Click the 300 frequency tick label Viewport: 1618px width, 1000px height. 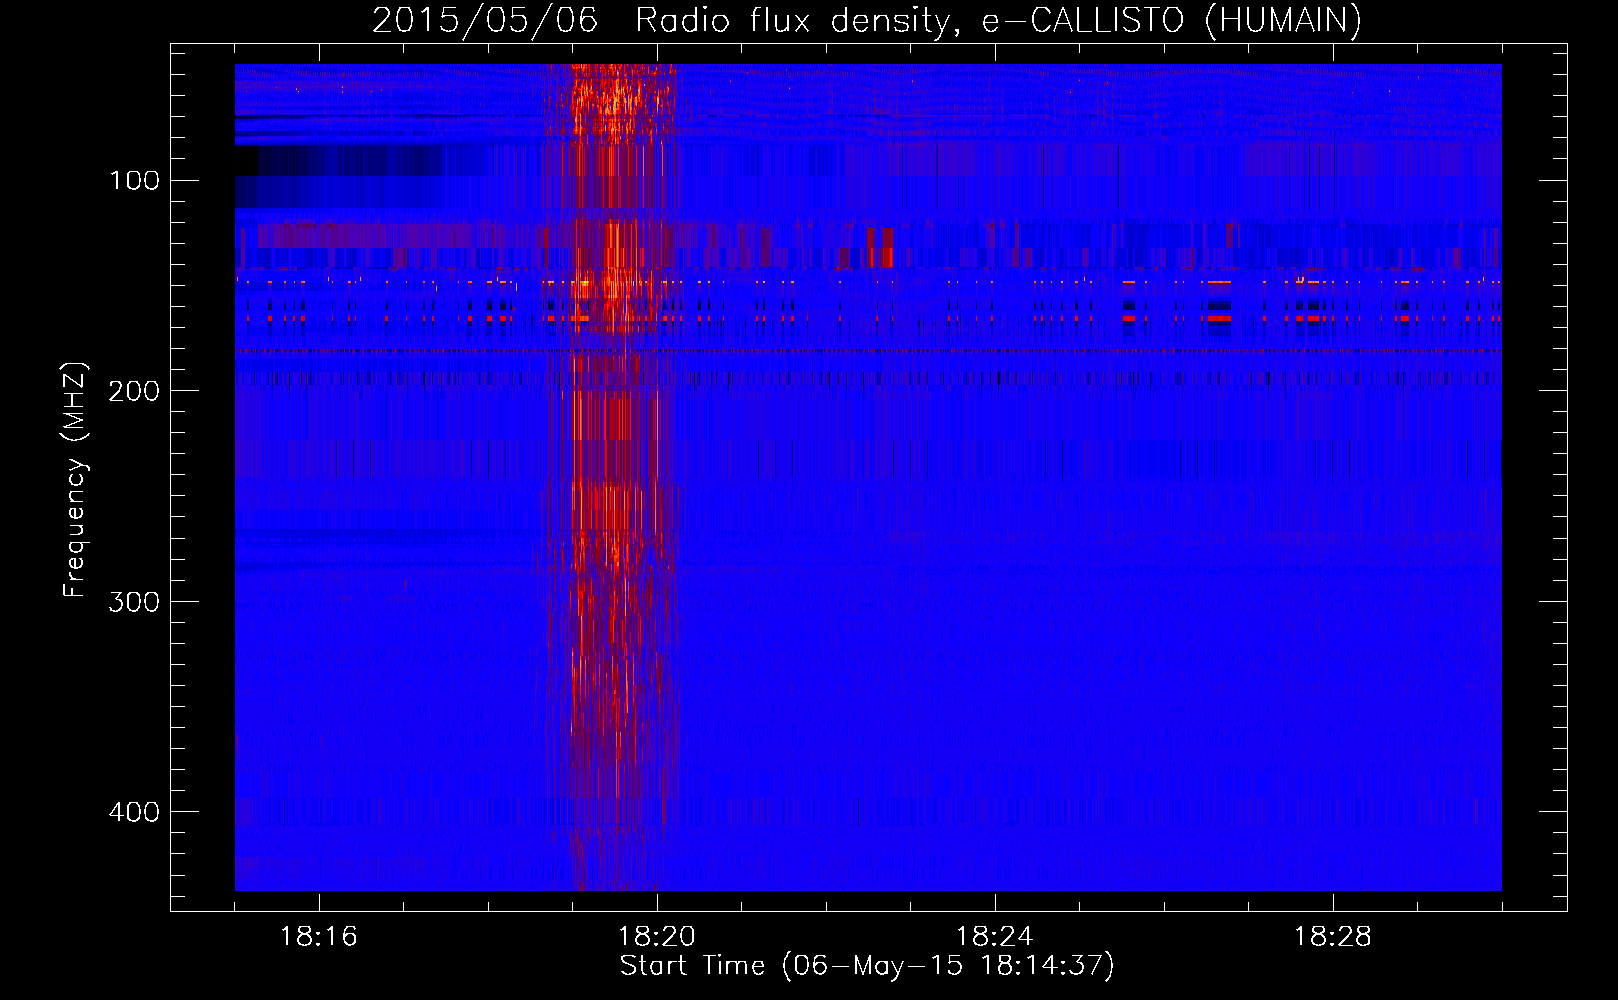click(x=134, y=601)
